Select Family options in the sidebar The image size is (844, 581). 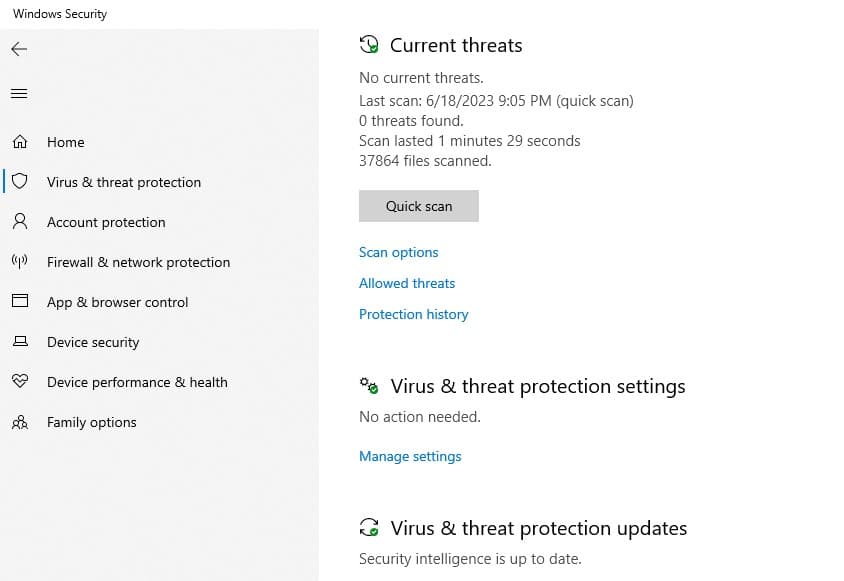91,422
